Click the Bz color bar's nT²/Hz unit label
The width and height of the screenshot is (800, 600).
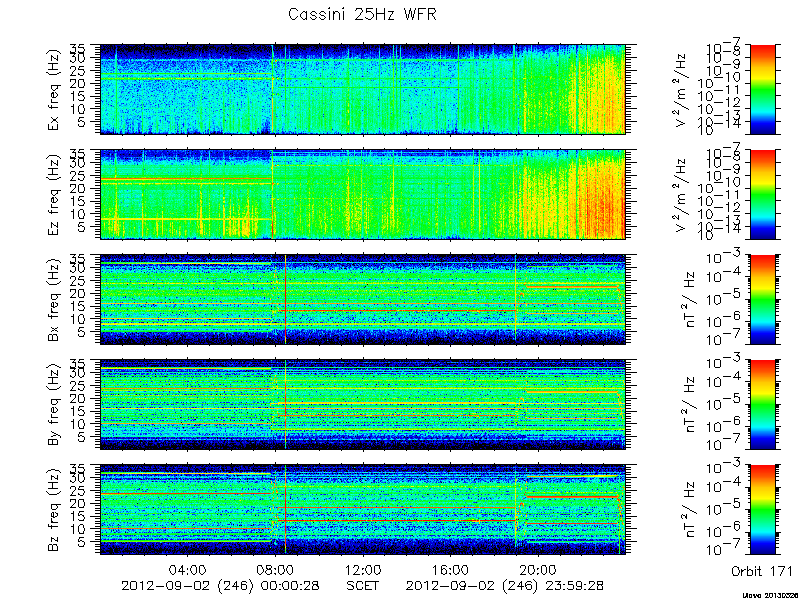pos(687,510)
